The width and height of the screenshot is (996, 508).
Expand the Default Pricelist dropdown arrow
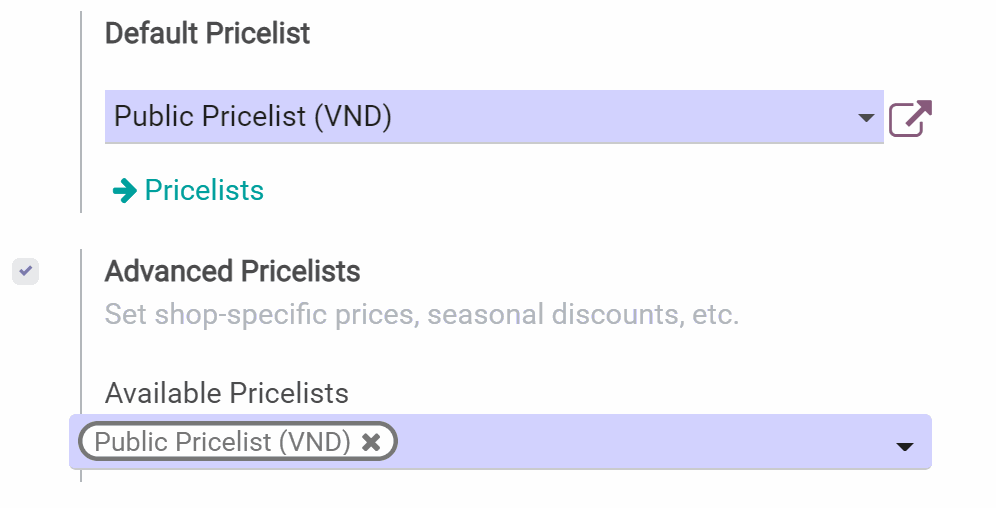coord(866,118)
